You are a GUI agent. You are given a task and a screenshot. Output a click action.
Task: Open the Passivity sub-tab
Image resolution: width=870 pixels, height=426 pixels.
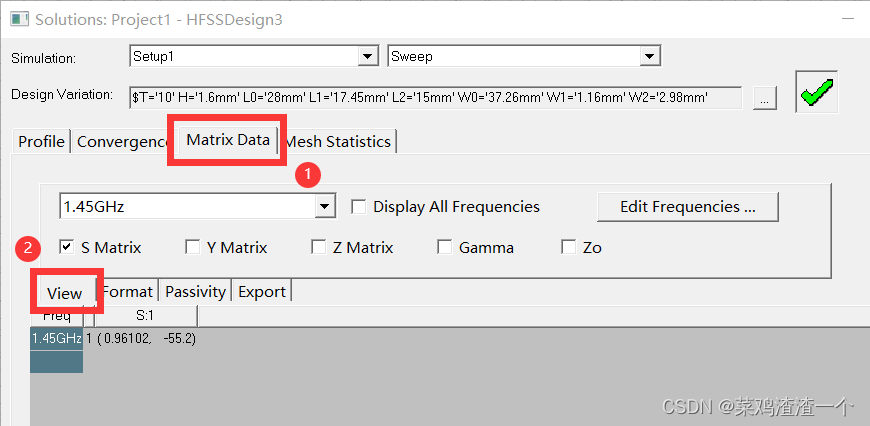(x=195, y=292)
